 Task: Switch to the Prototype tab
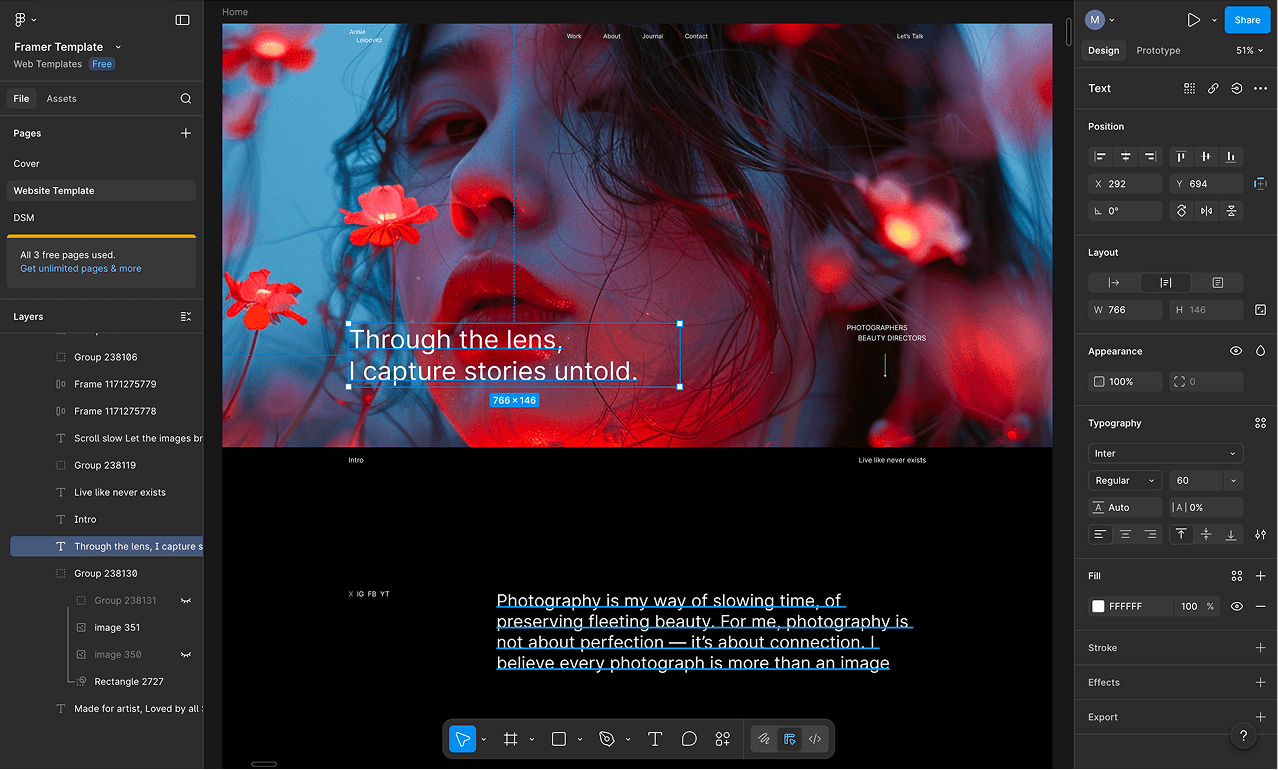(x=1158, y=50)
